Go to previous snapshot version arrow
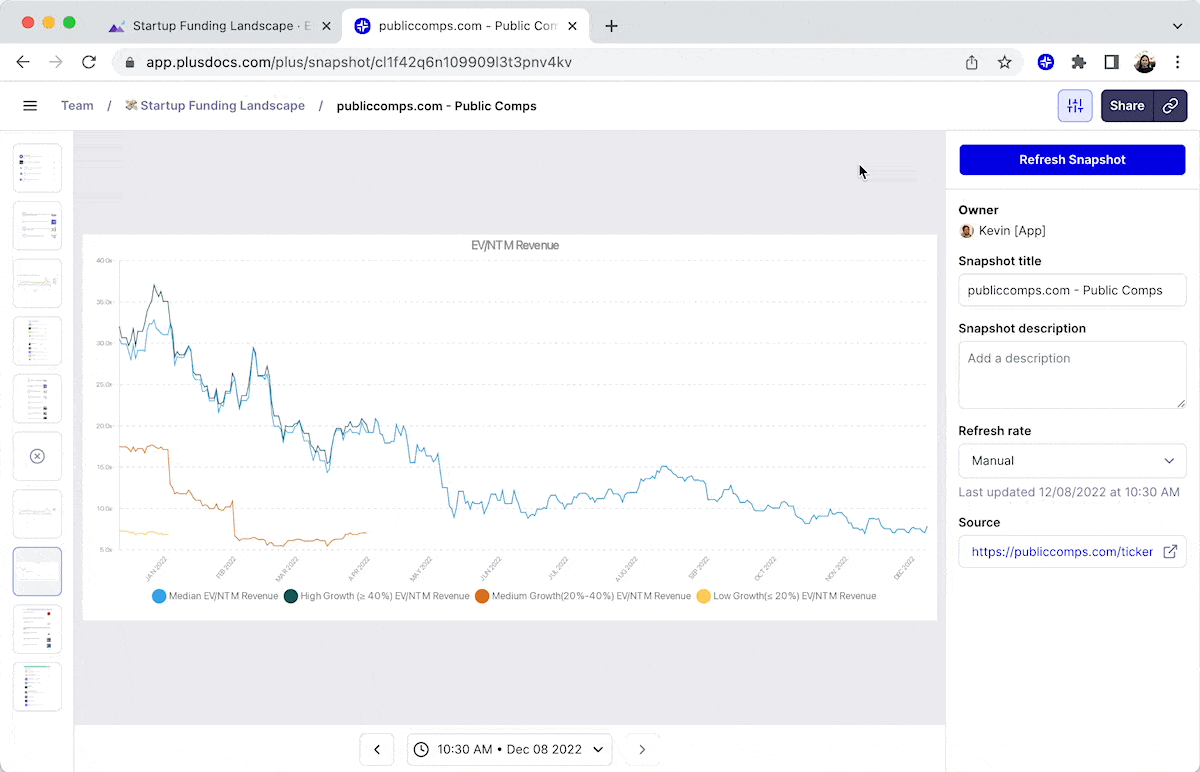The width and height of the screenshot is (1200, 772). 377,749
